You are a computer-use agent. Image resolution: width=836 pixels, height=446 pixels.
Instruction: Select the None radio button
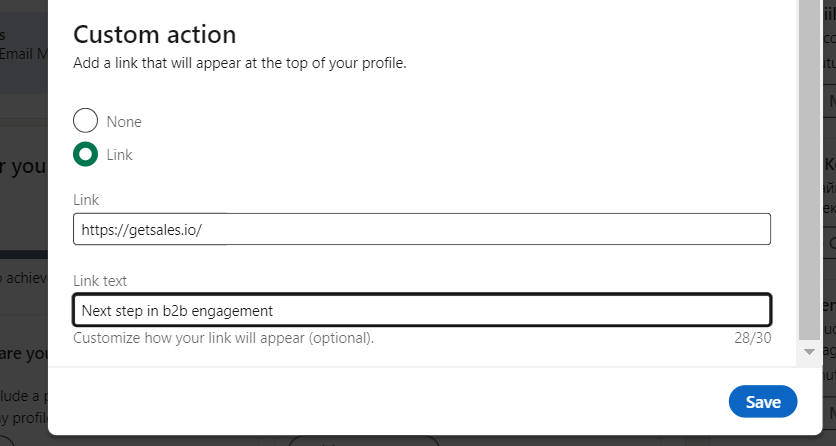click(86, 121)
